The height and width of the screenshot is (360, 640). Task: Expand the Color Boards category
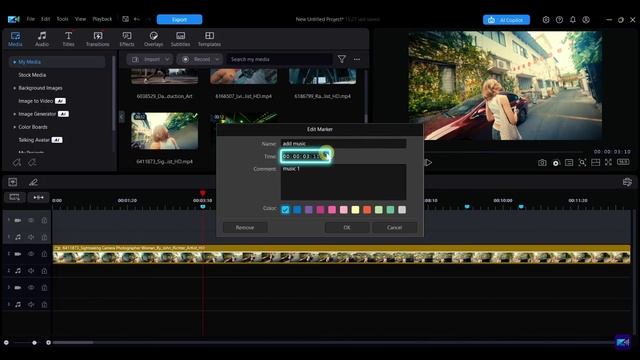pyautogui.click(x=15, y=127)
